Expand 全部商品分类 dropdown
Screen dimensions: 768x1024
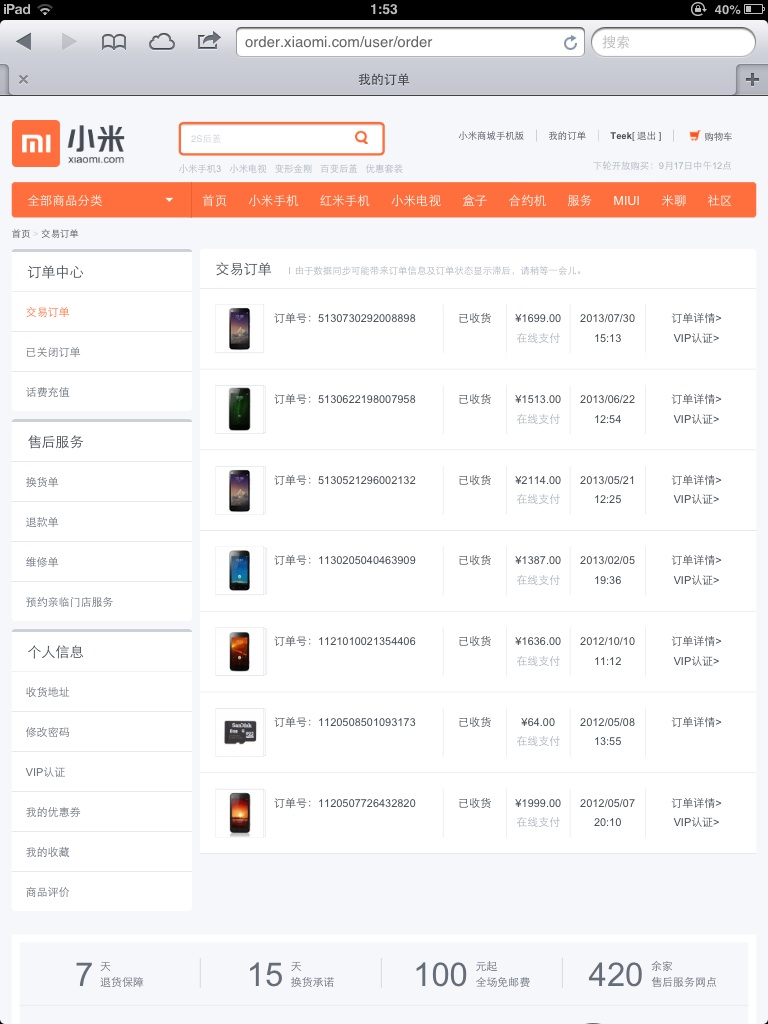[x=101, y=200]
